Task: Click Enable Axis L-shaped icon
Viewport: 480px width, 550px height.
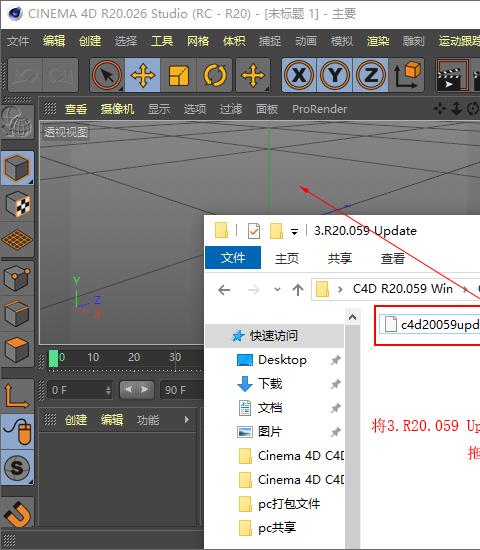Action: (17, 396)
